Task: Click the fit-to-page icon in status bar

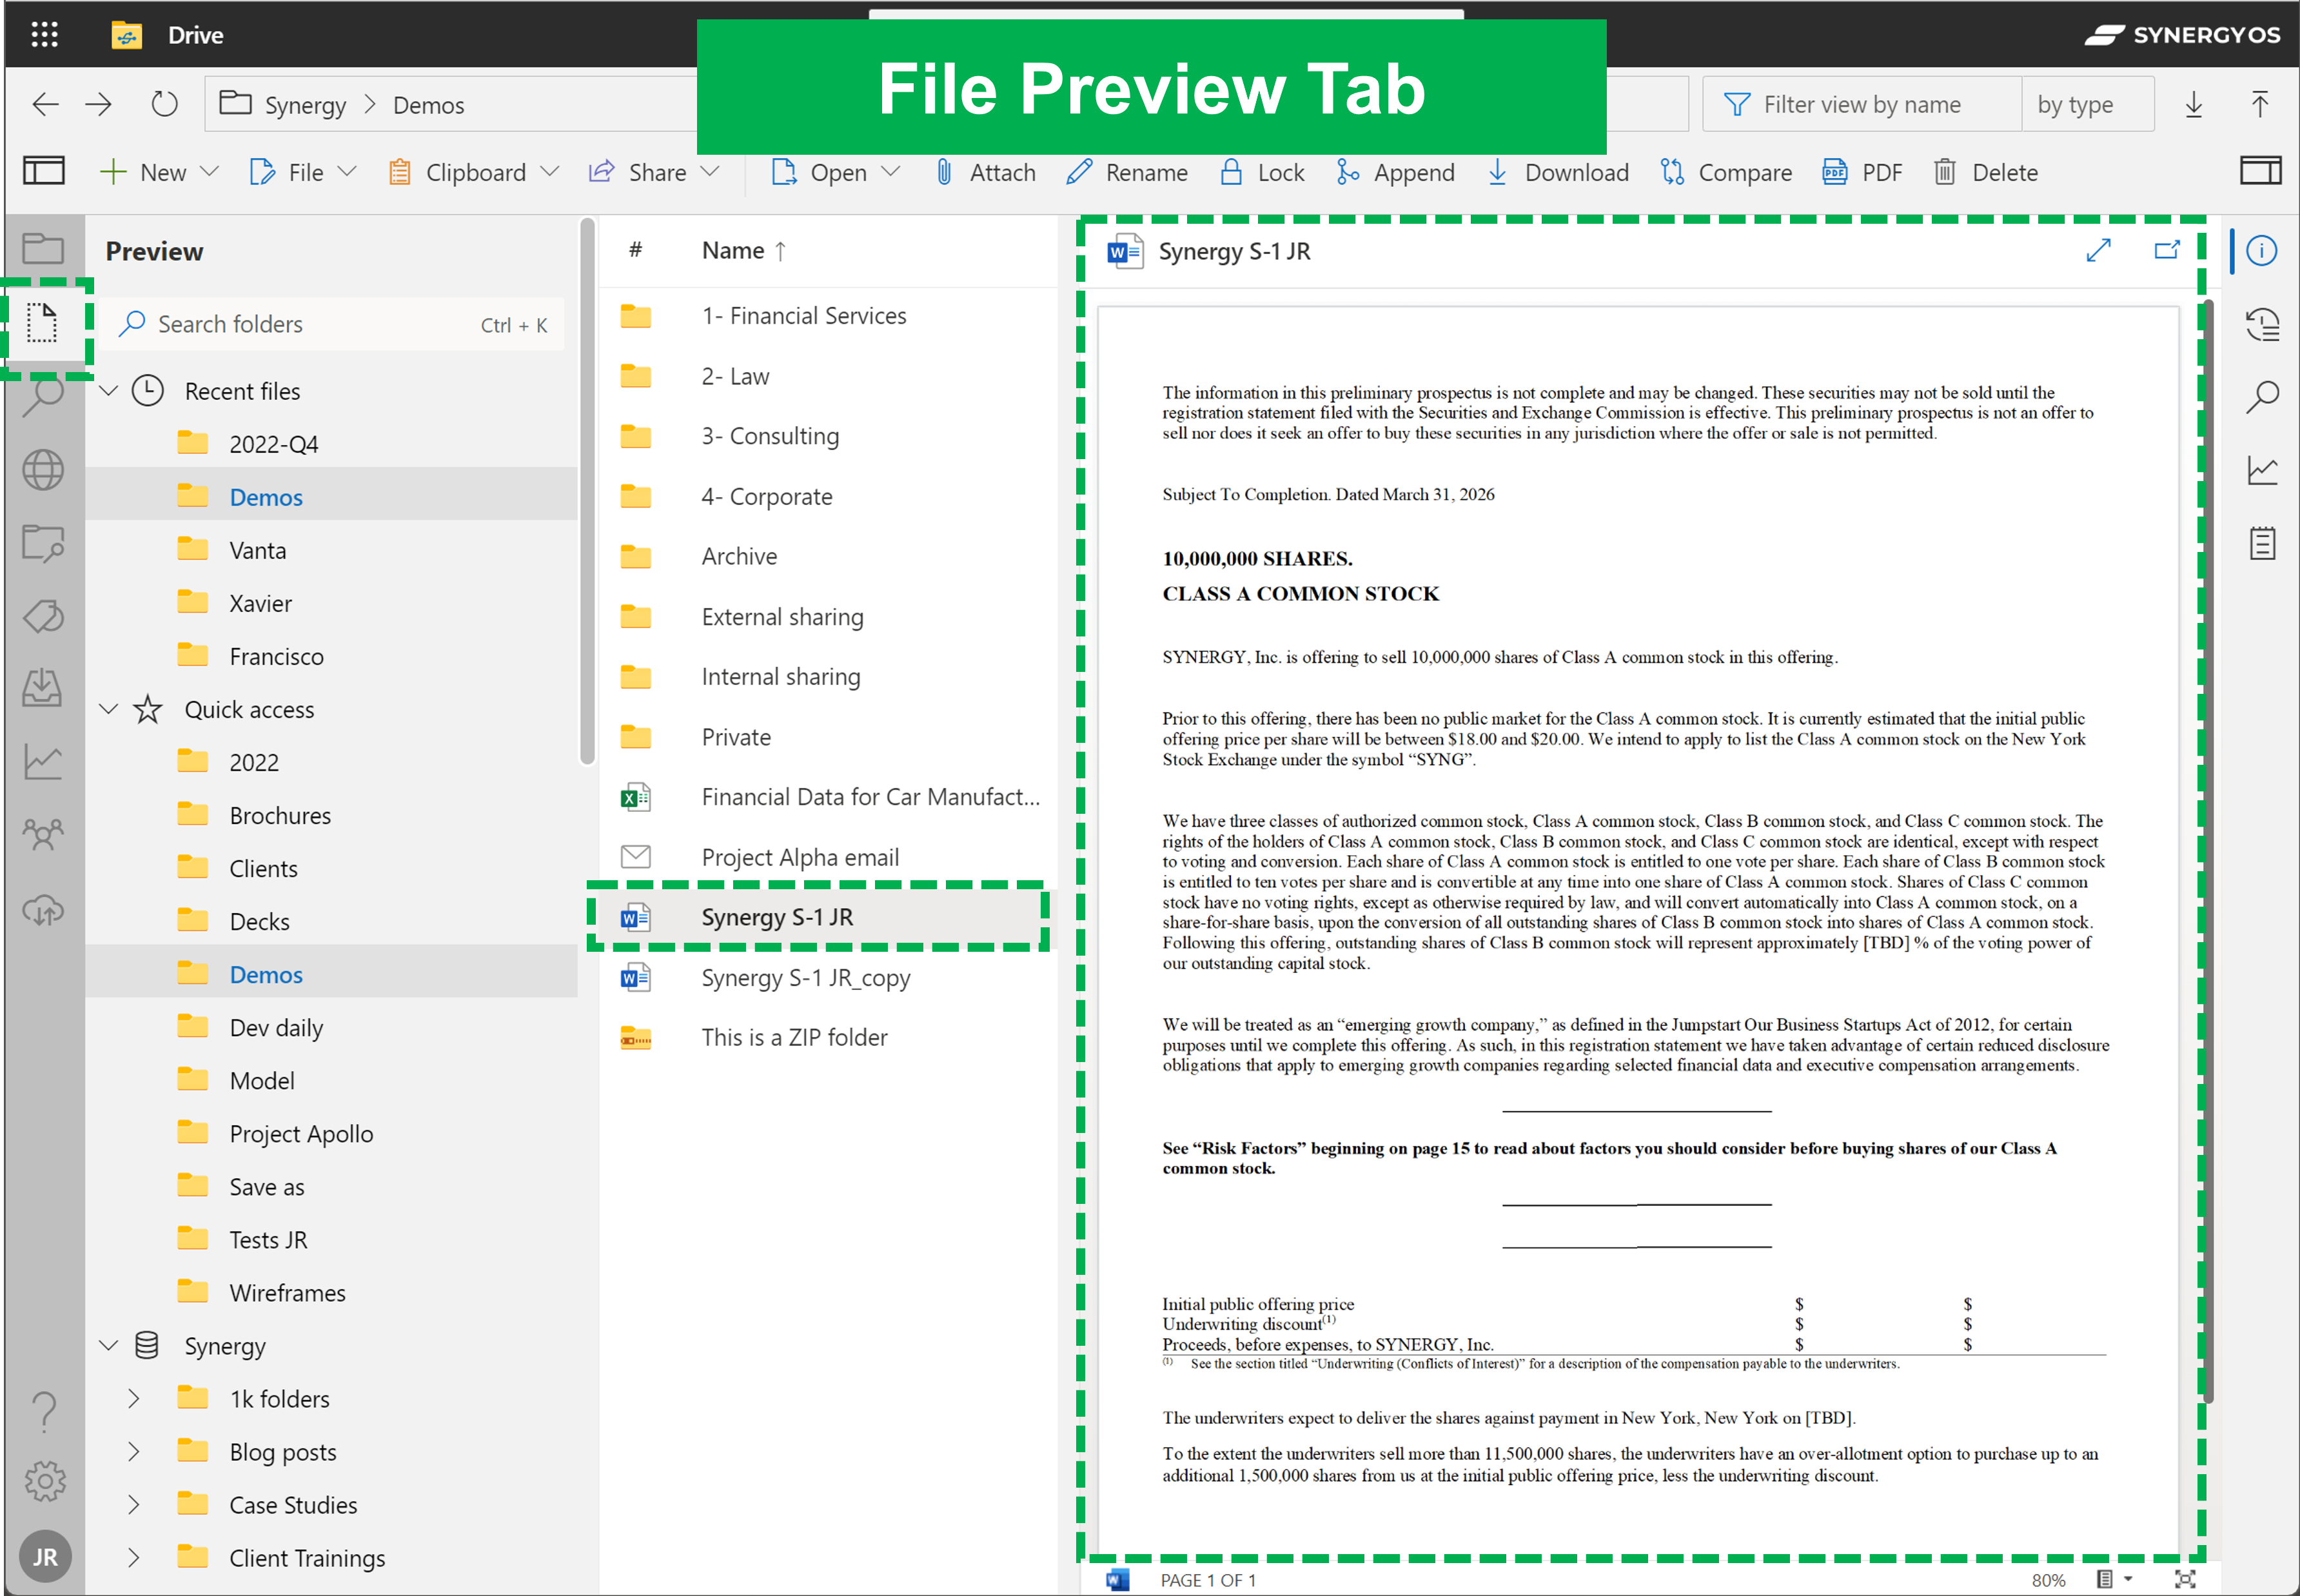Action: pos(2185,1579)
